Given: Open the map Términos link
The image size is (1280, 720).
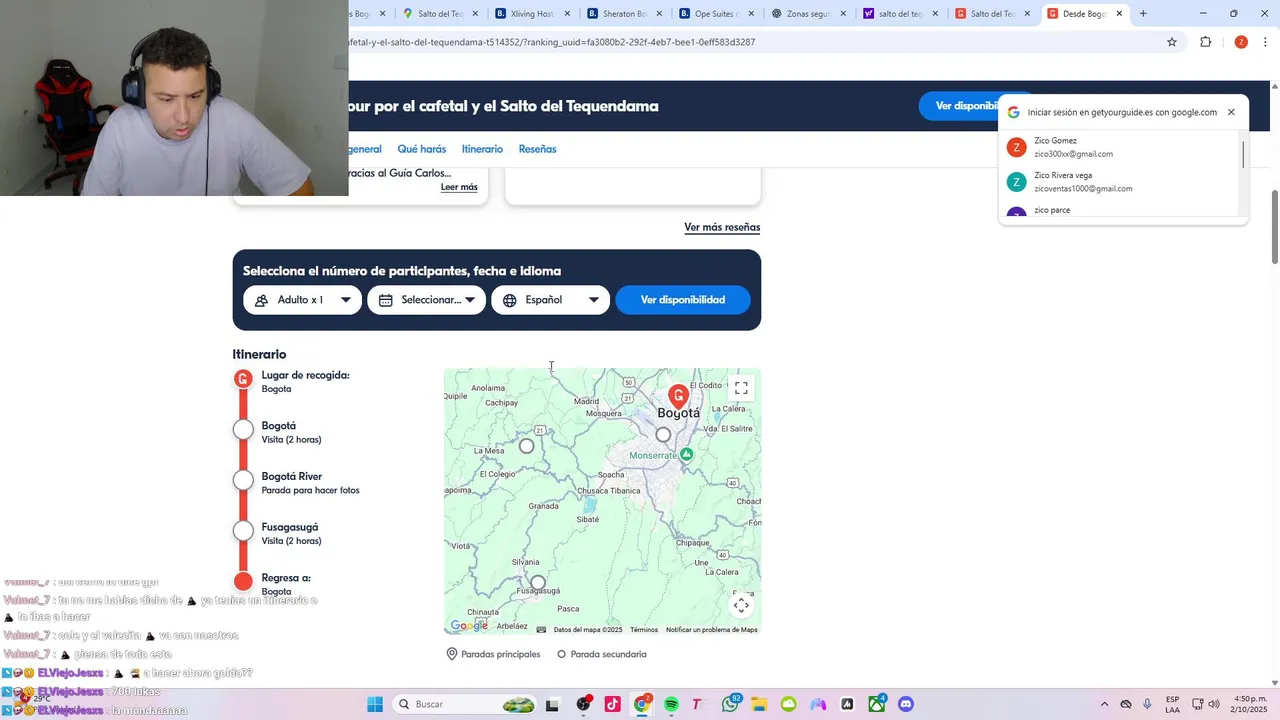Looking at the screenshot, I should [x=644, y=630].
